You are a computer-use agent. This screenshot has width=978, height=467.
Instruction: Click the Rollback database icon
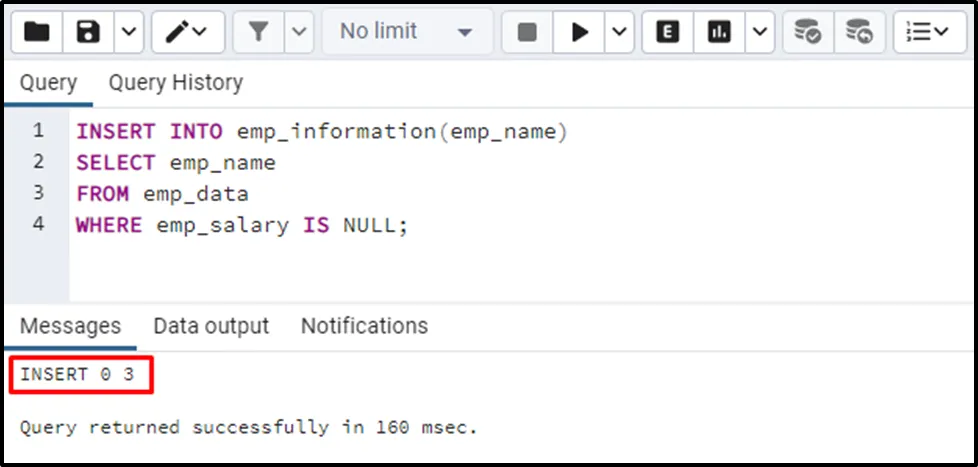858,32
